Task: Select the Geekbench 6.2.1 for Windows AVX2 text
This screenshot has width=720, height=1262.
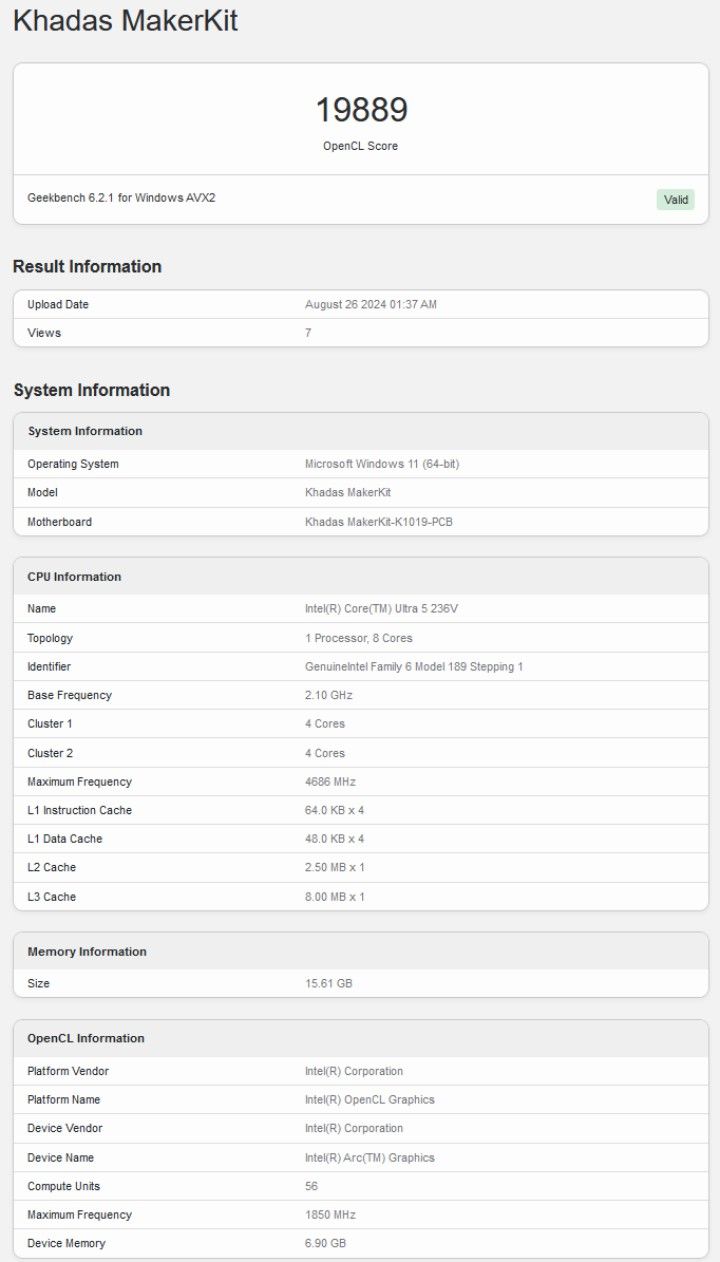Action: [x=121, y=198]
